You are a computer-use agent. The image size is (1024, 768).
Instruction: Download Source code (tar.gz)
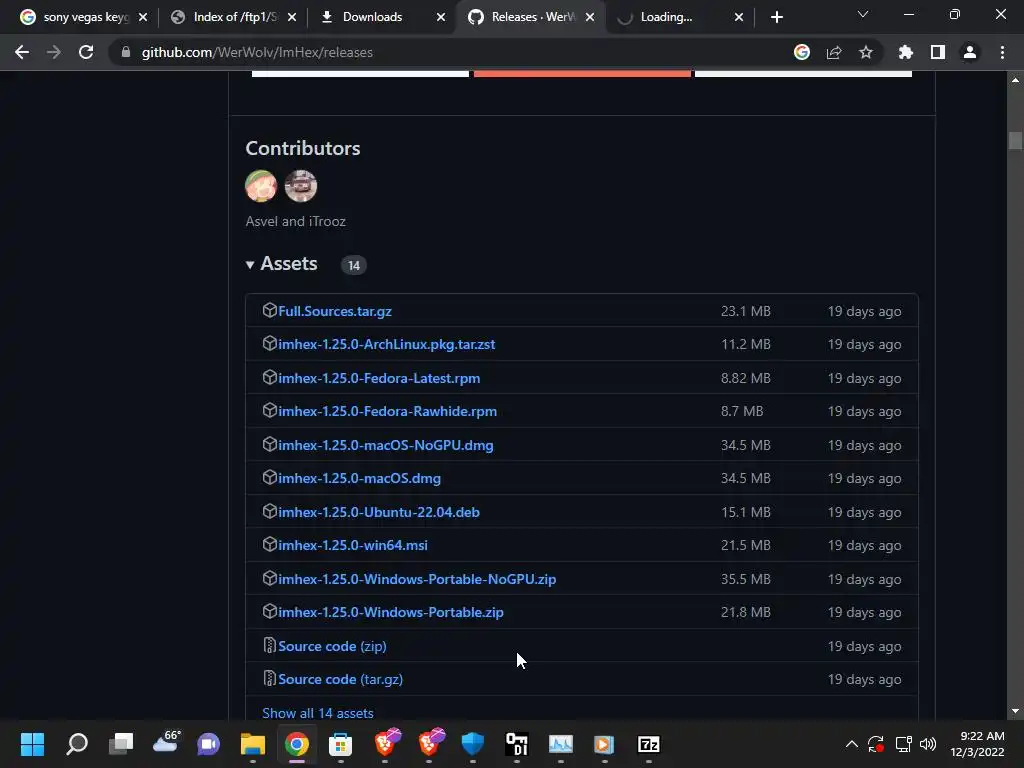click(x=340, y=680)
